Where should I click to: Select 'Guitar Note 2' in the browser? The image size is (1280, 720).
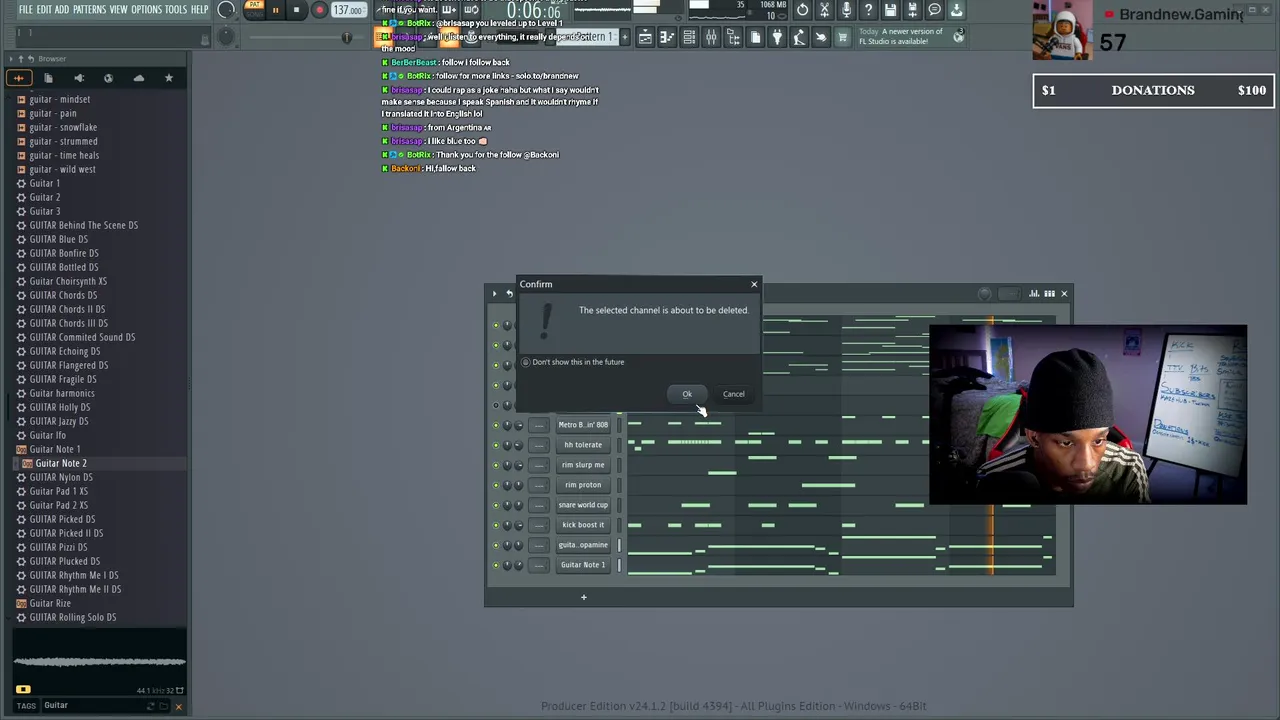[x=61, y=463]
